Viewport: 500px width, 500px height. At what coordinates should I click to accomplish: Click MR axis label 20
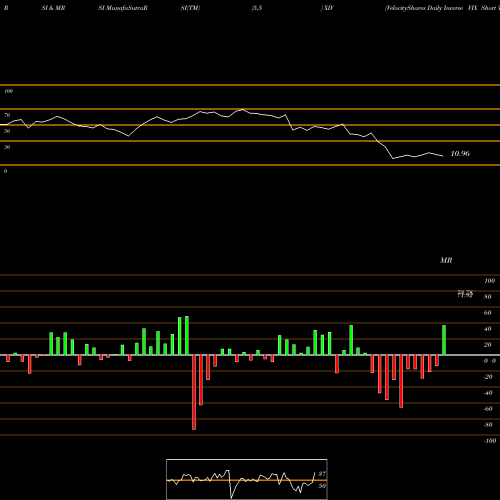(488, 345)
